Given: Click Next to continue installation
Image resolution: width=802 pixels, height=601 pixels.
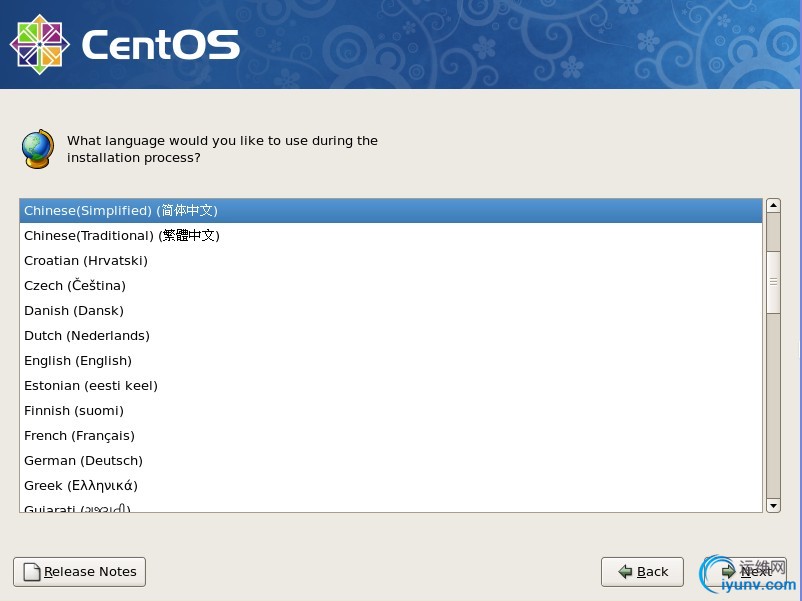Looking at the screenshot, I should [745, 572].
